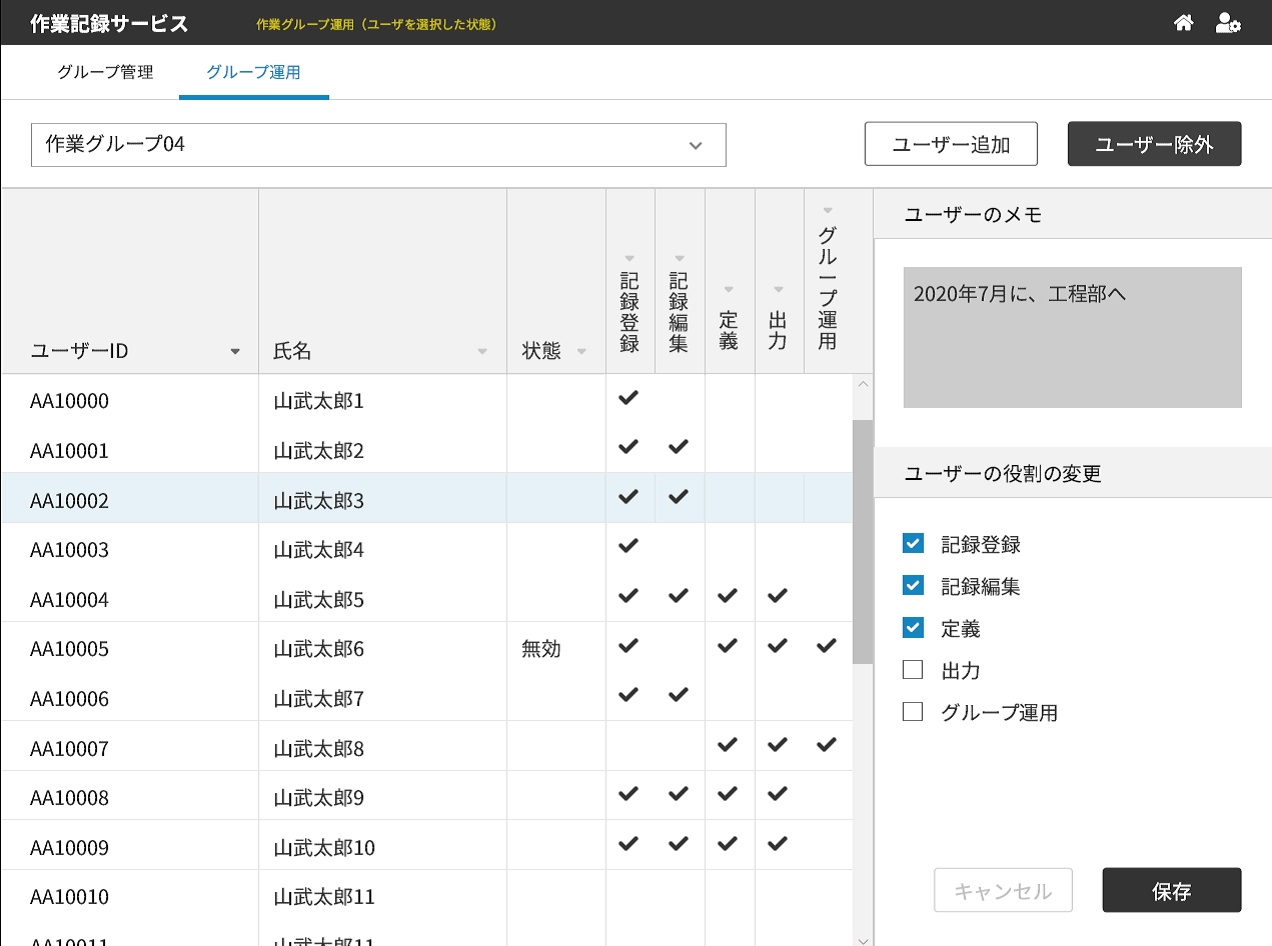Open 定義 column sort arrow

(x=728, y=290)
